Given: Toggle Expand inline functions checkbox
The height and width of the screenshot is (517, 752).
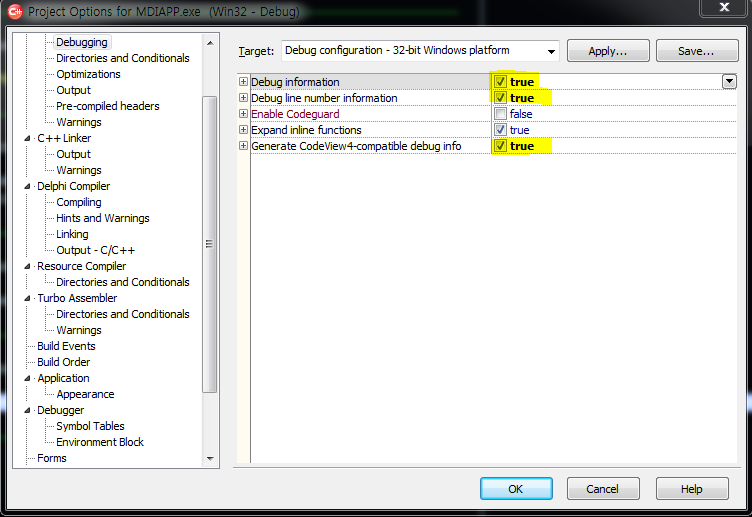Looking at the screenshot, I should coord(500,130).
